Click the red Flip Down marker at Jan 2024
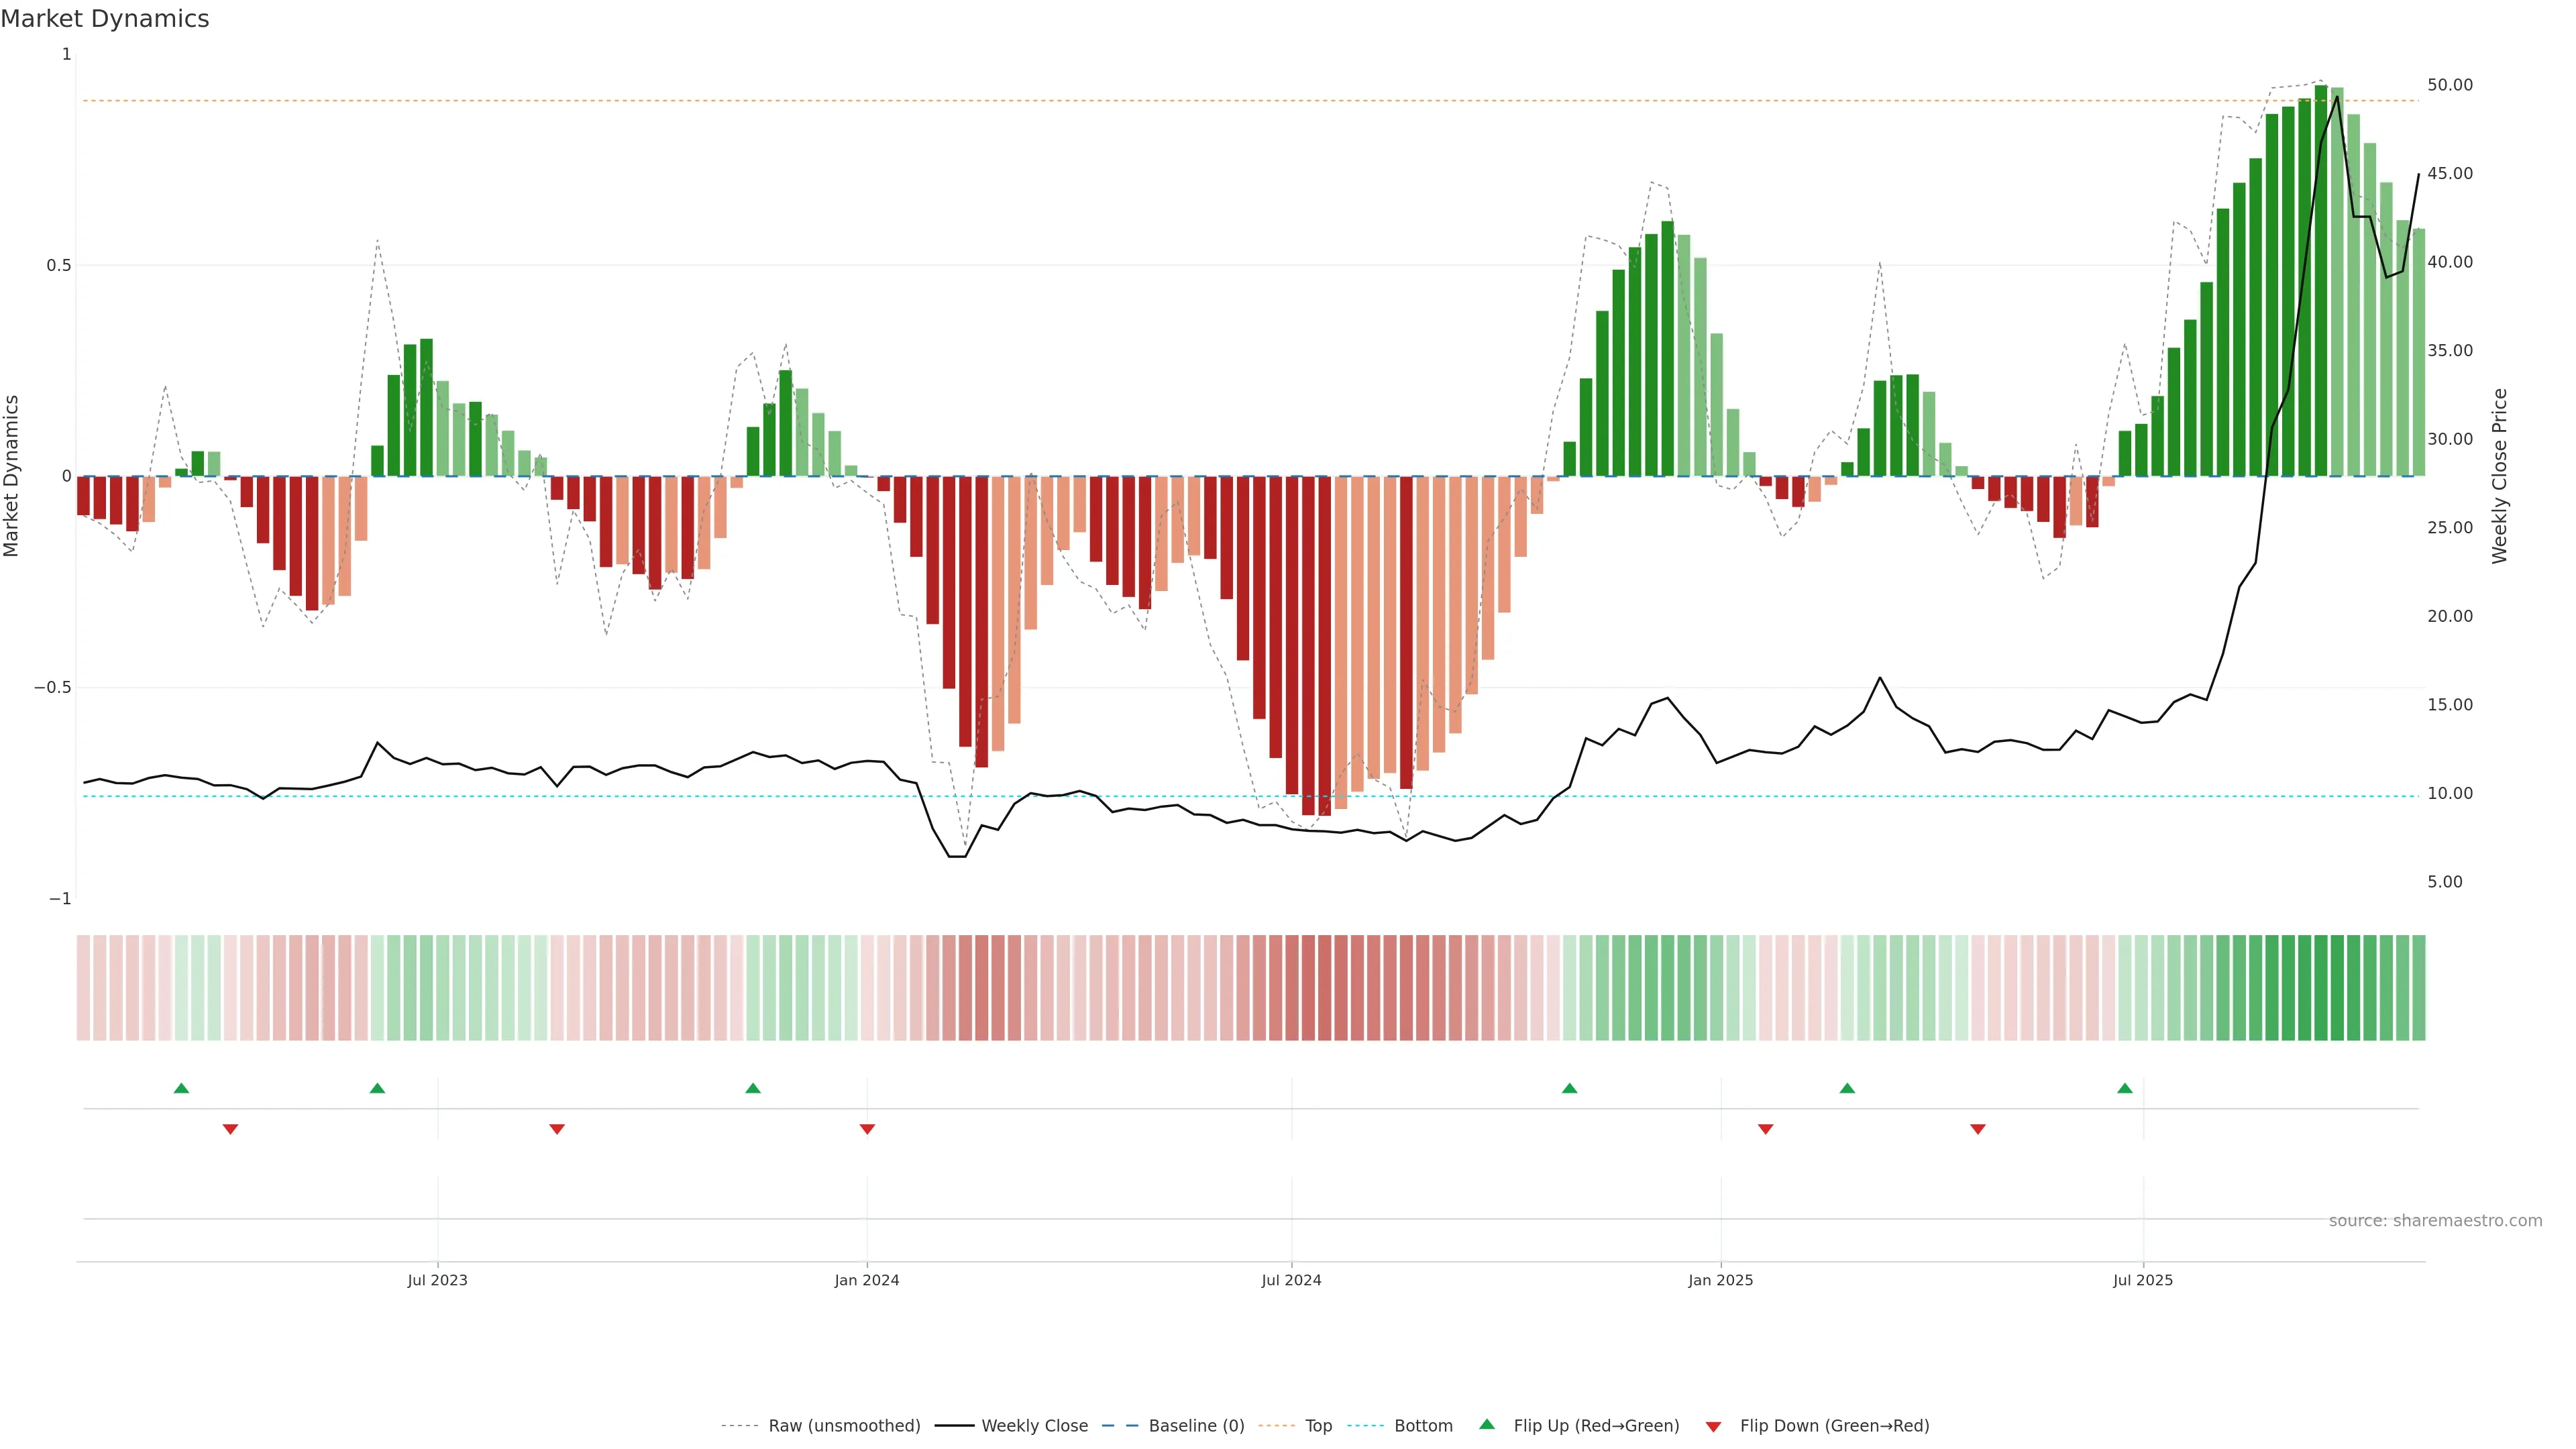The image size is (2576, 1449). (867, 1129)
